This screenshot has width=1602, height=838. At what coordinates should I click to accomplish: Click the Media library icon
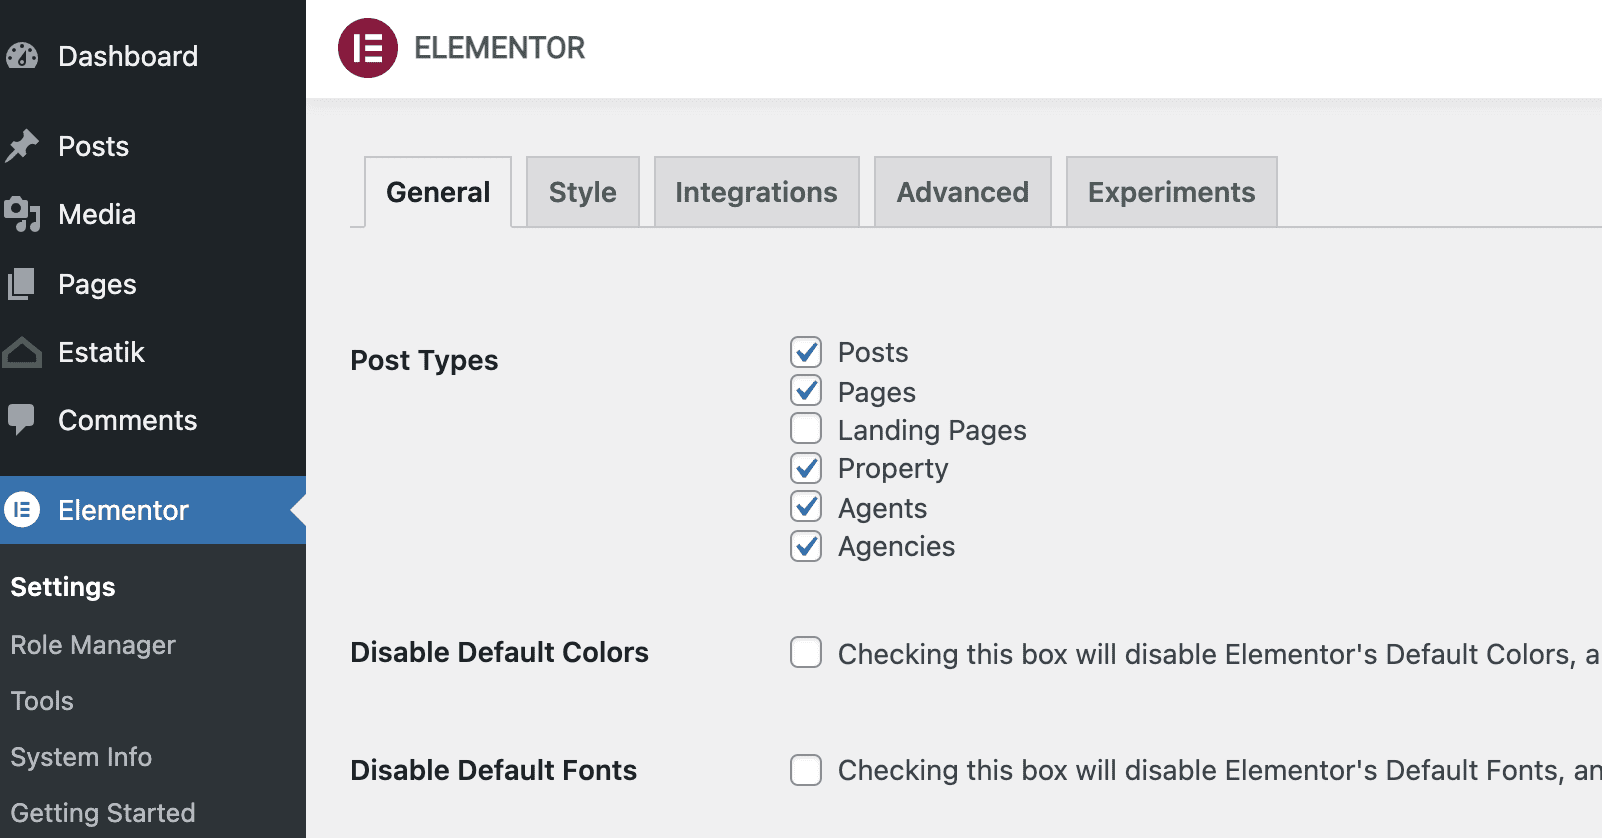[22, 214]
